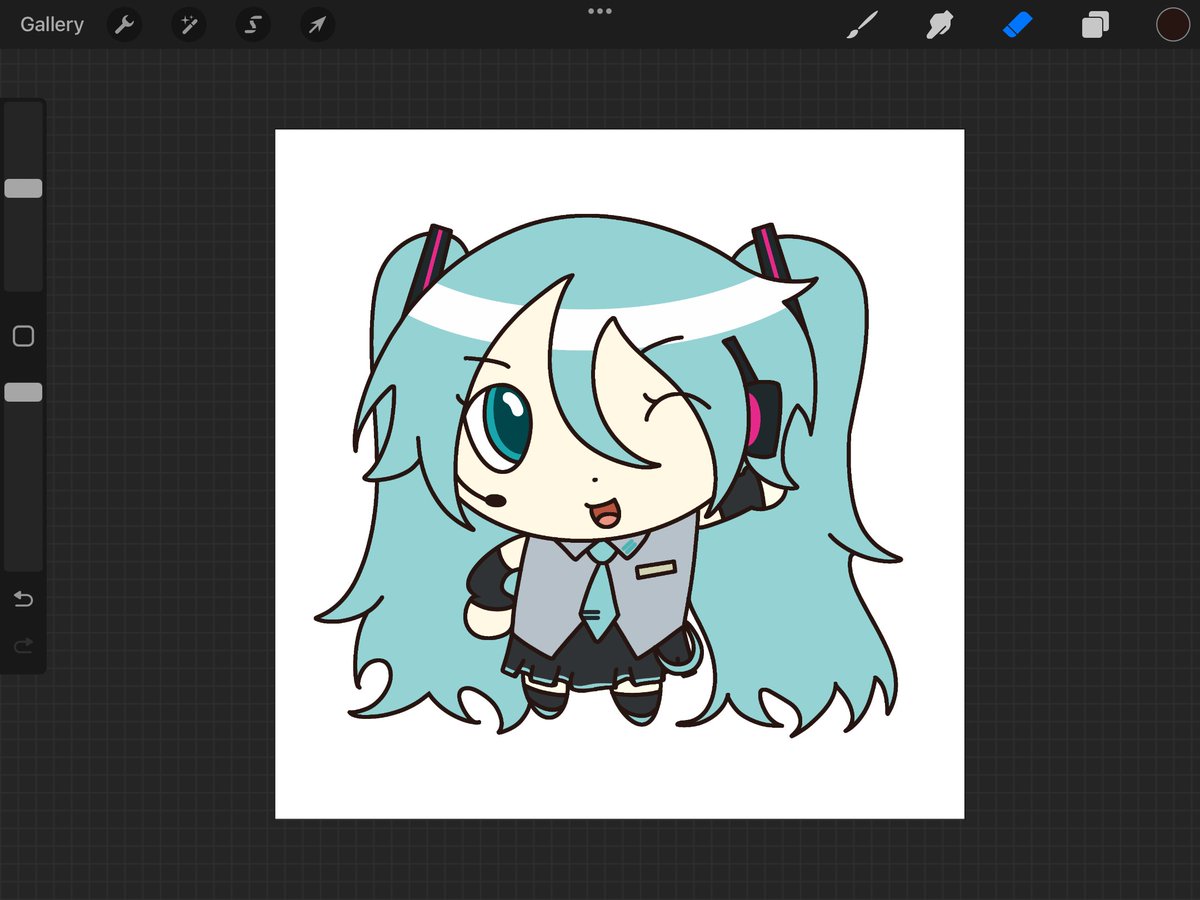Screen dimensions: 1200x900
Task: Return to the Gallery
Action: [52, 25]
